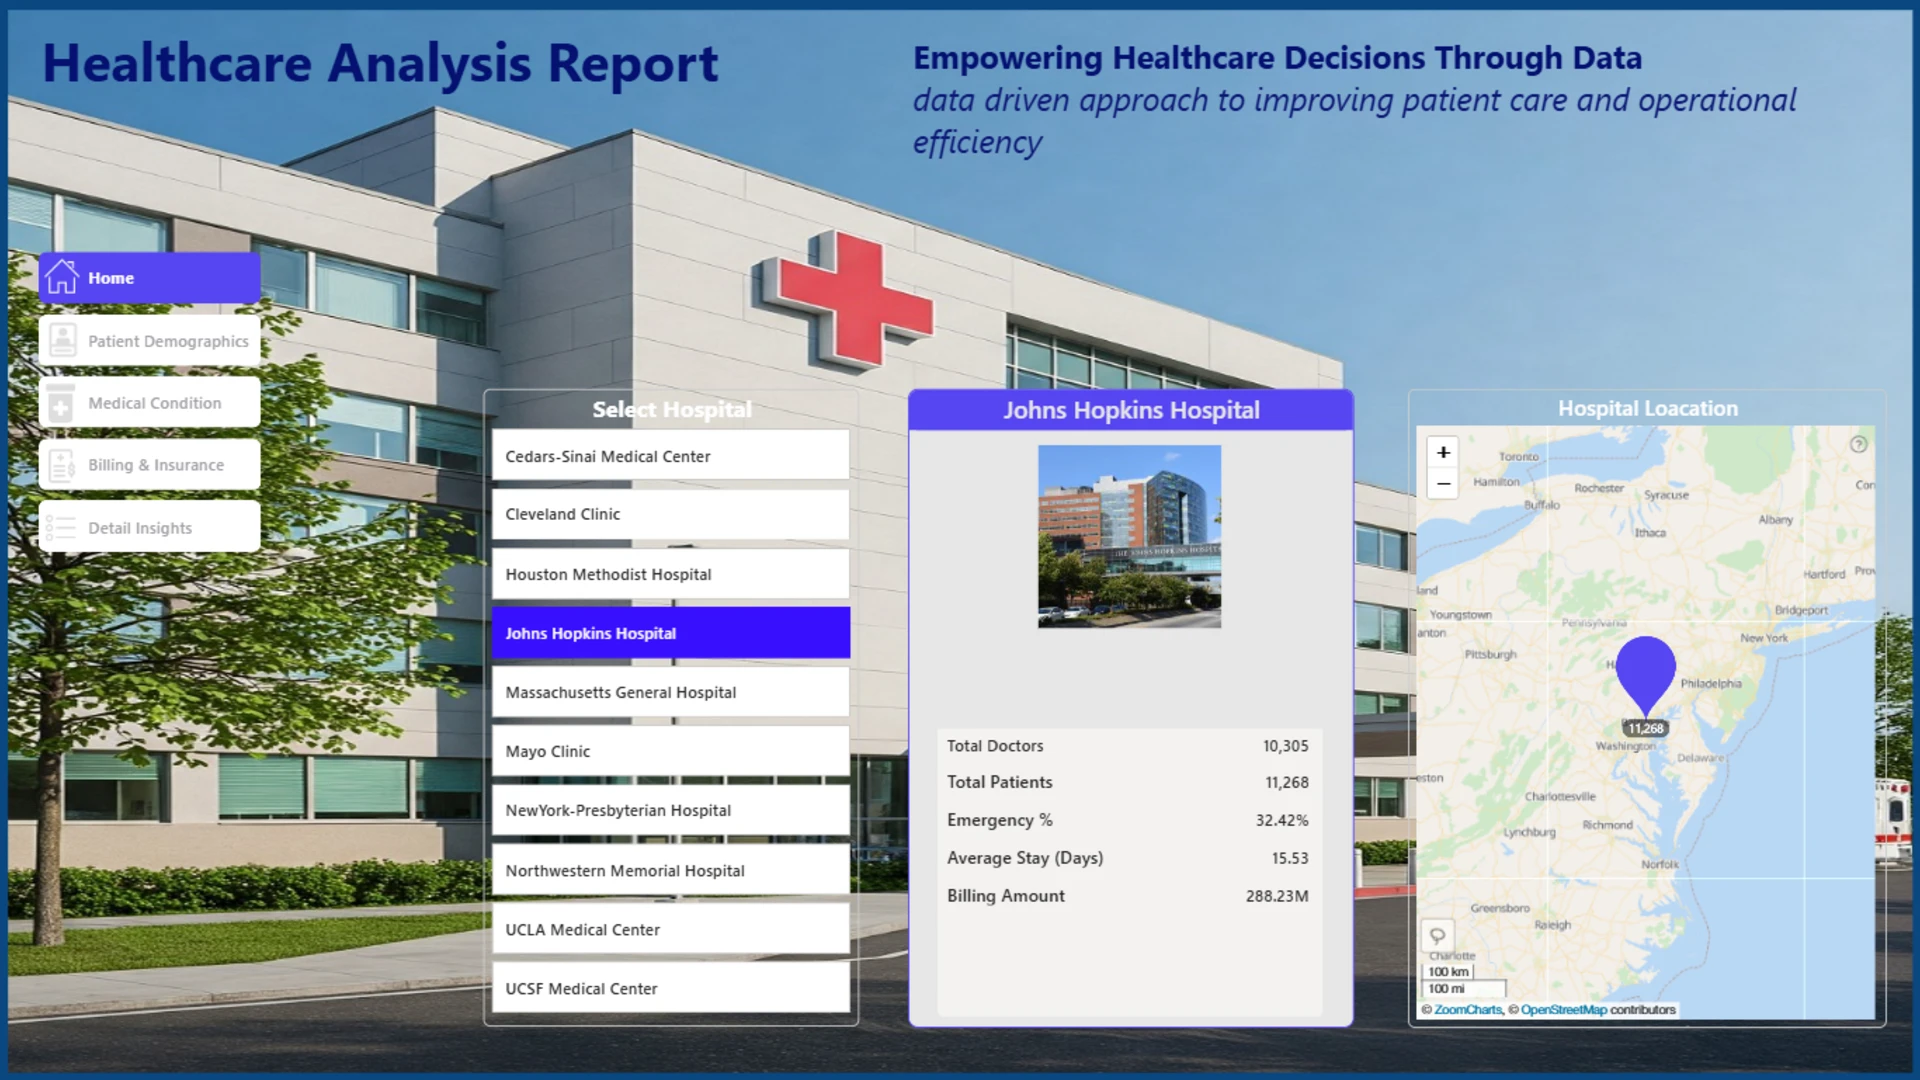Choose UCLA Medical Center
Image resolution: width=1920 pixels, height=1080 pixels.
tap(671, 929)
